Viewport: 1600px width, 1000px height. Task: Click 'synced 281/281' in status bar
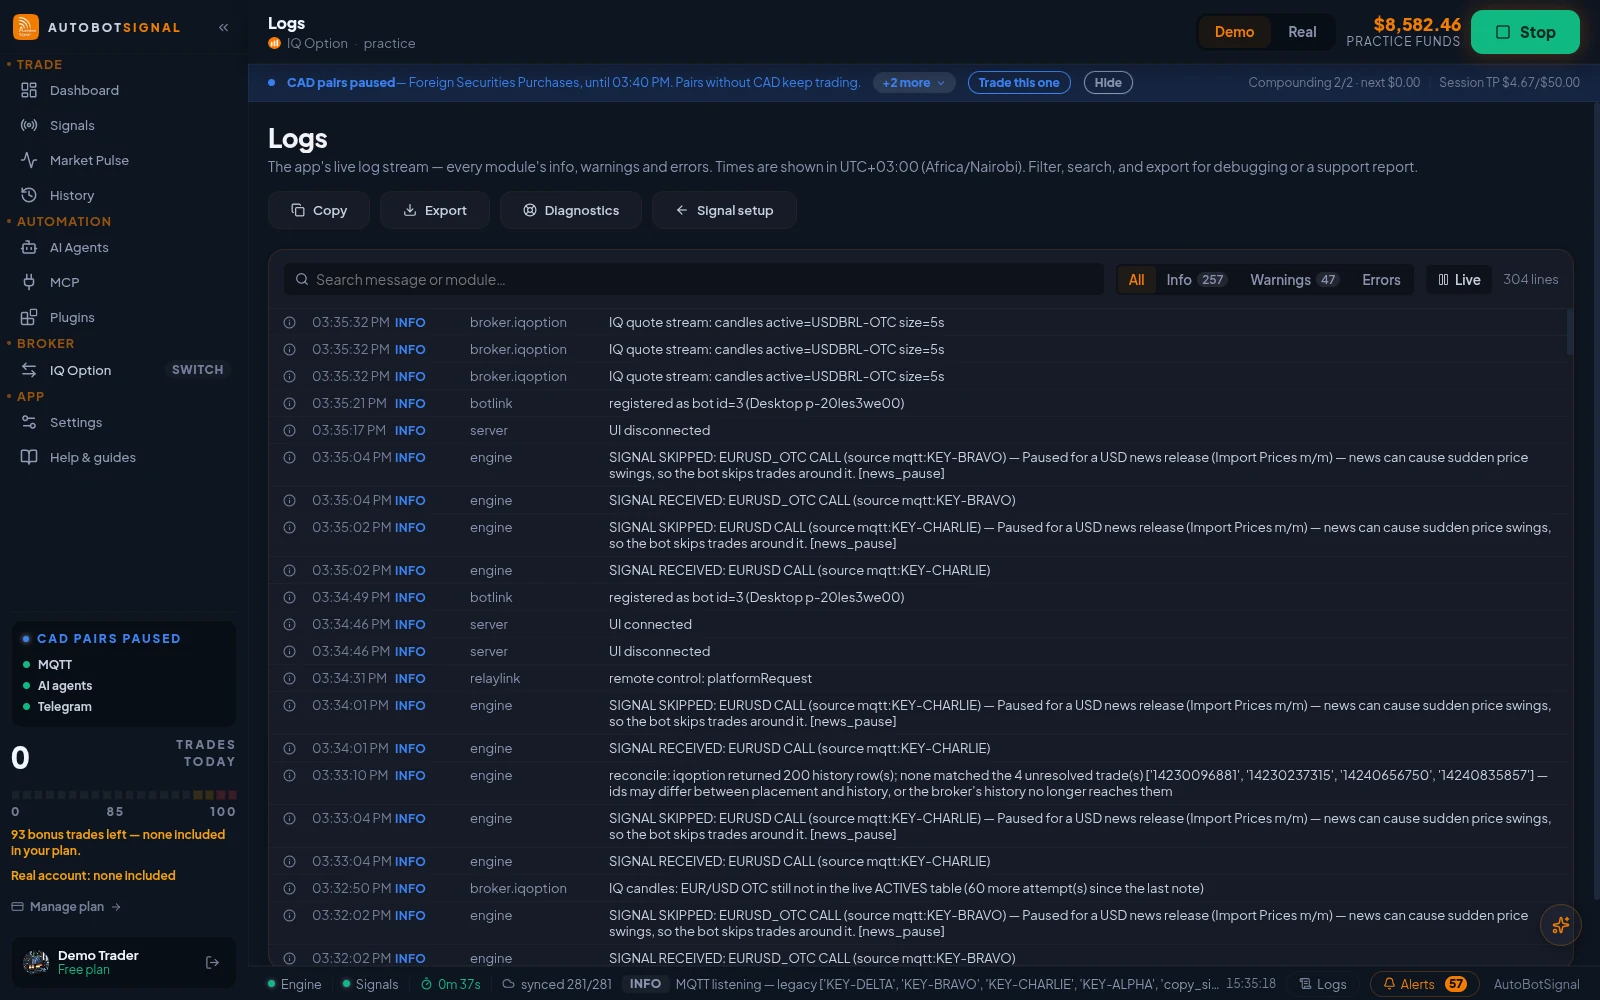(x=557, y=984)
